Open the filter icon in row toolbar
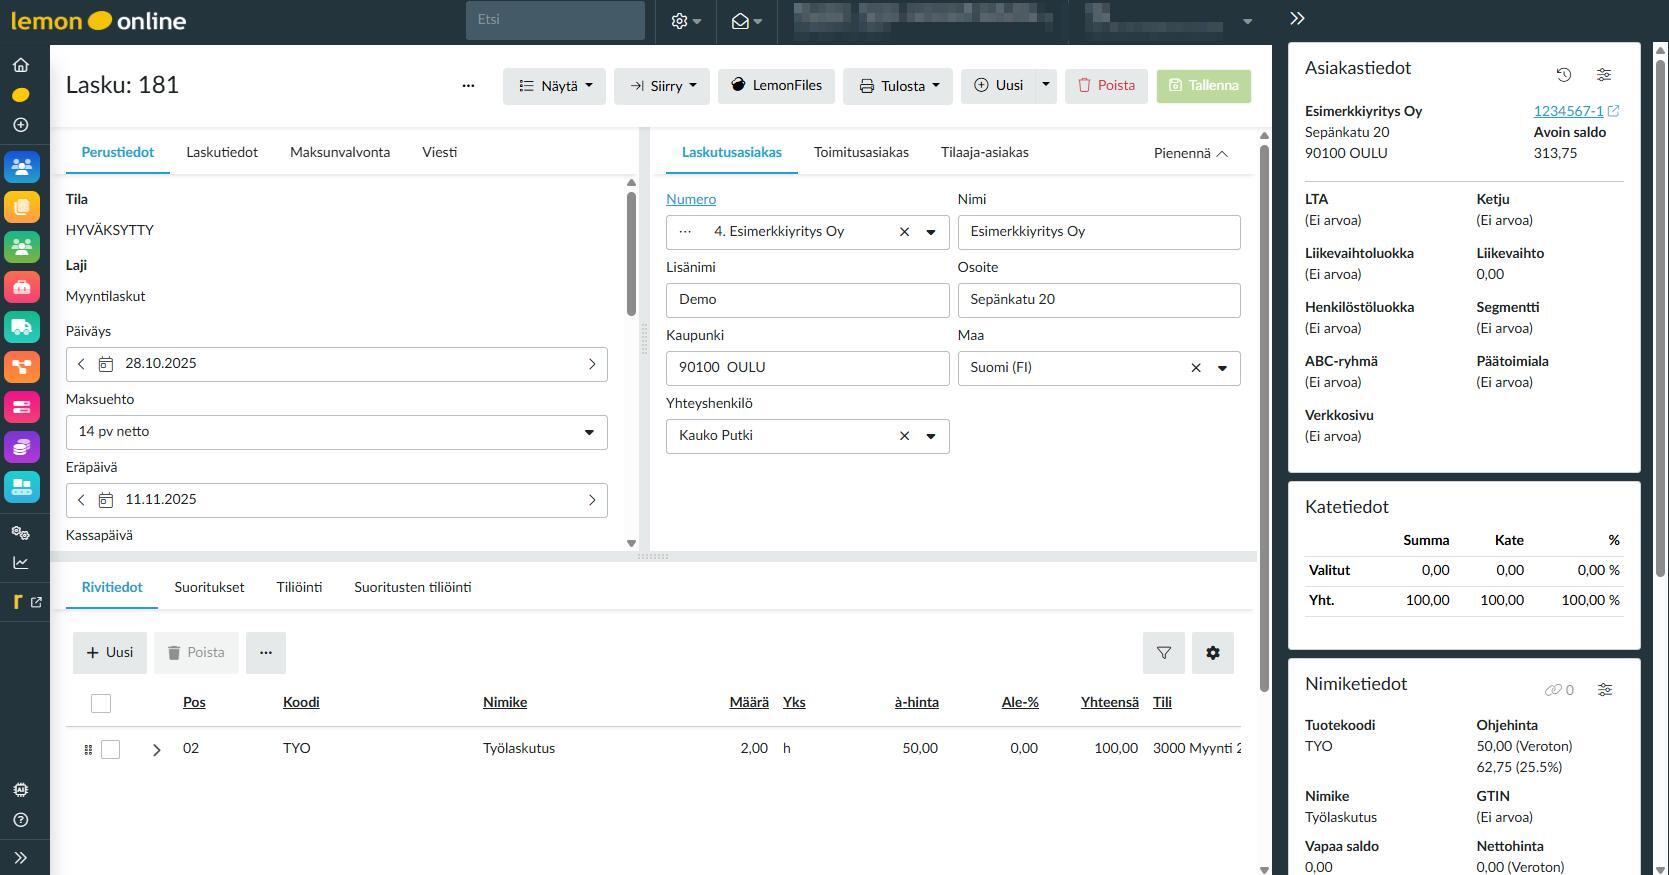The height and width of the screenshot is (875, 1669). 1163,653
